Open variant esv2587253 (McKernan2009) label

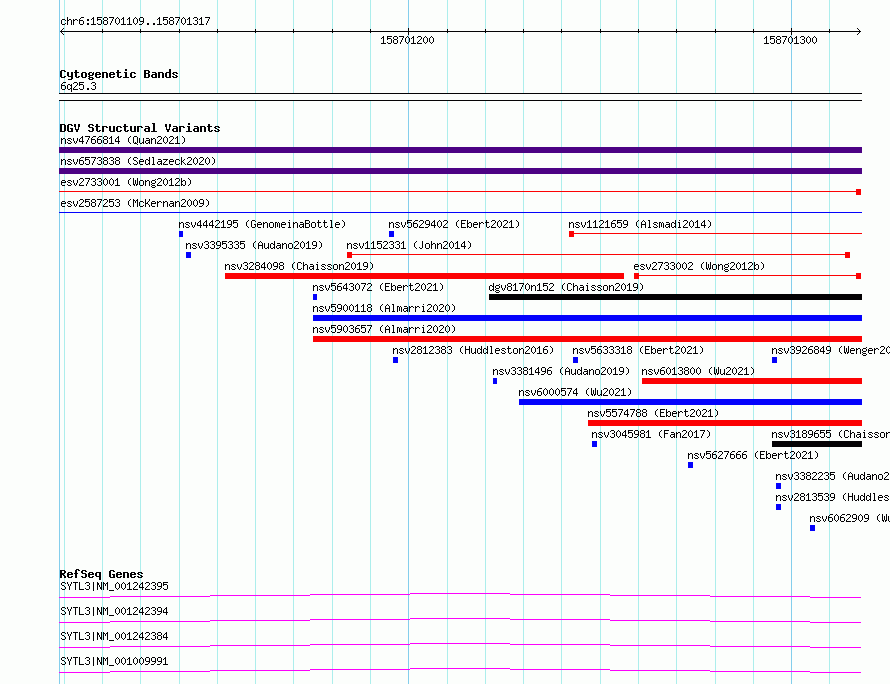[x=135, y=203]
